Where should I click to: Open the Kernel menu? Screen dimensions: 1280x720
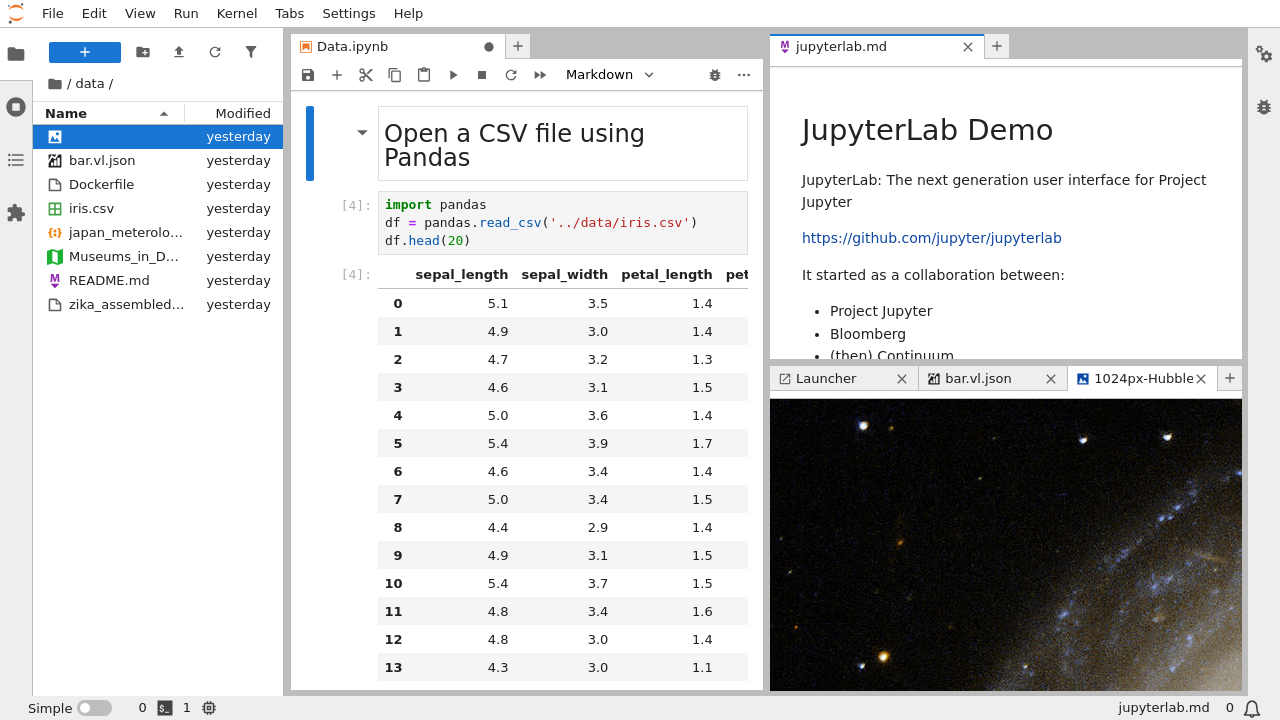(x=236, y=13)
